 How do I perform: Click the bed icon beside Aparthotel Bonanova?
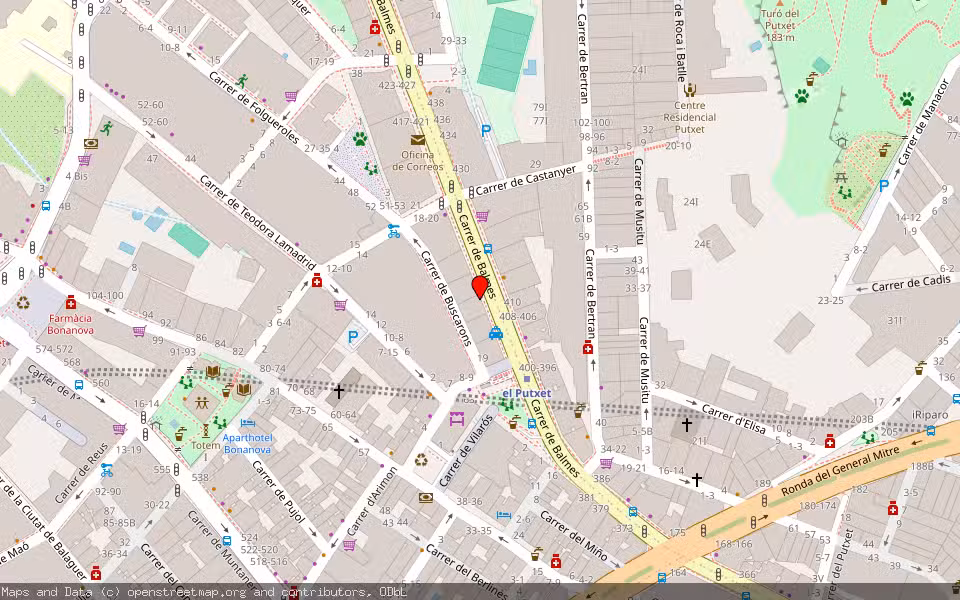248,423
